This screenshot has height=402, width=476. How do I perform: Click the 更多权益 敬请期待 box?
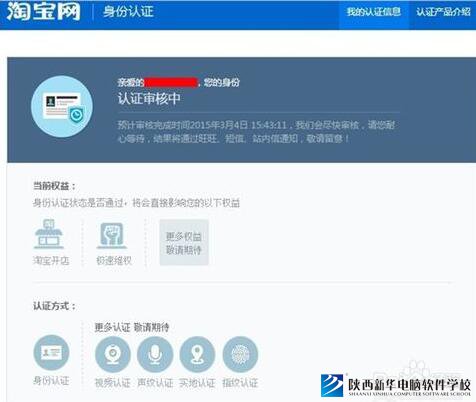pyautogui.click(x=184, y=242)
